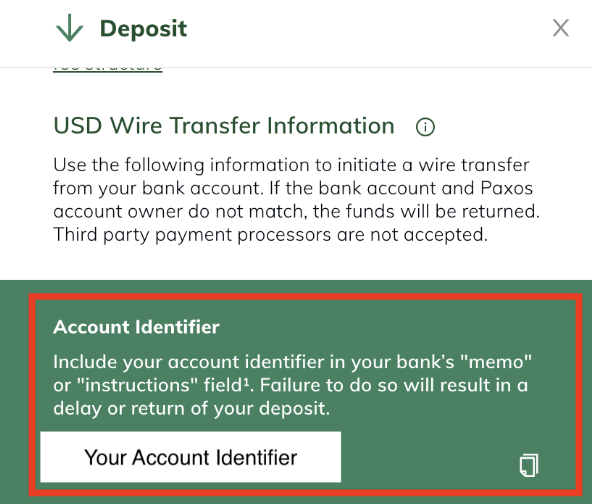592x504 pixels.
Task: Click the USD Wire Transfer Information heading
Action: (224, 125)
